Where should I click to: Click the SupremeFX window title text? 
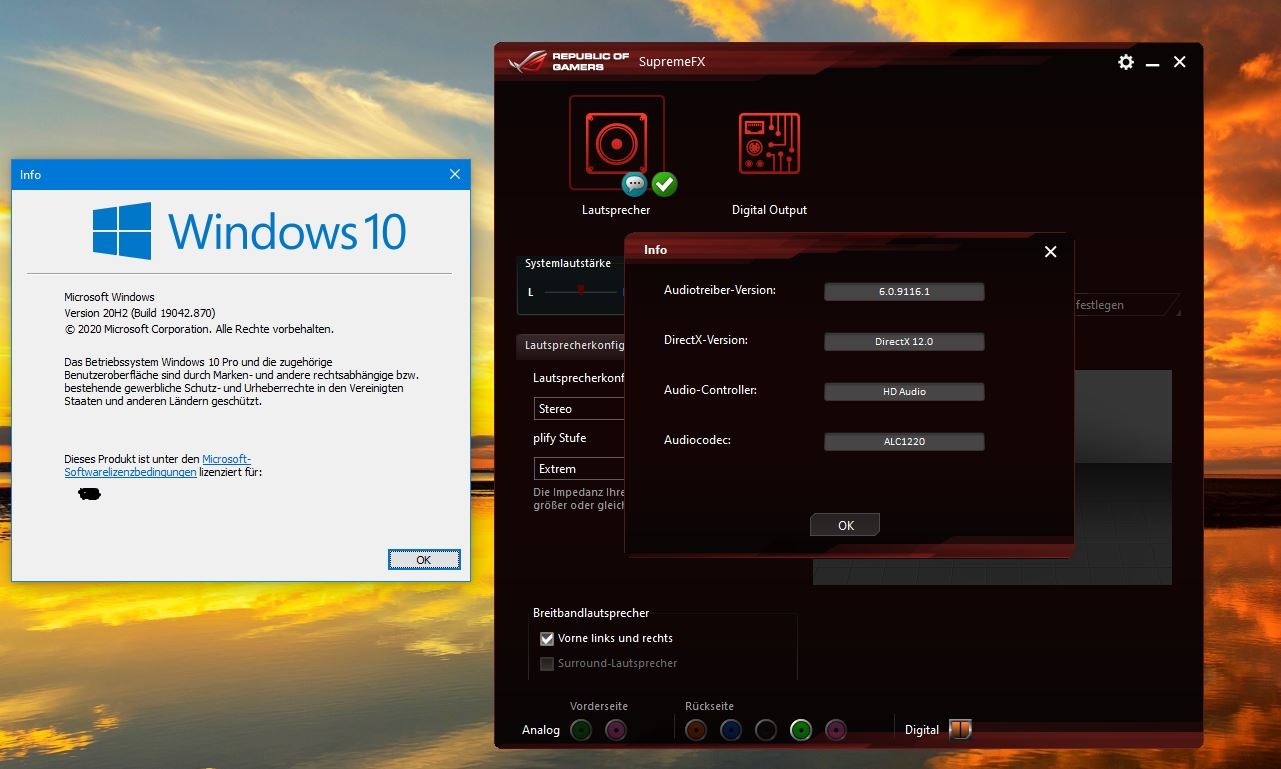tap(672, 62)
